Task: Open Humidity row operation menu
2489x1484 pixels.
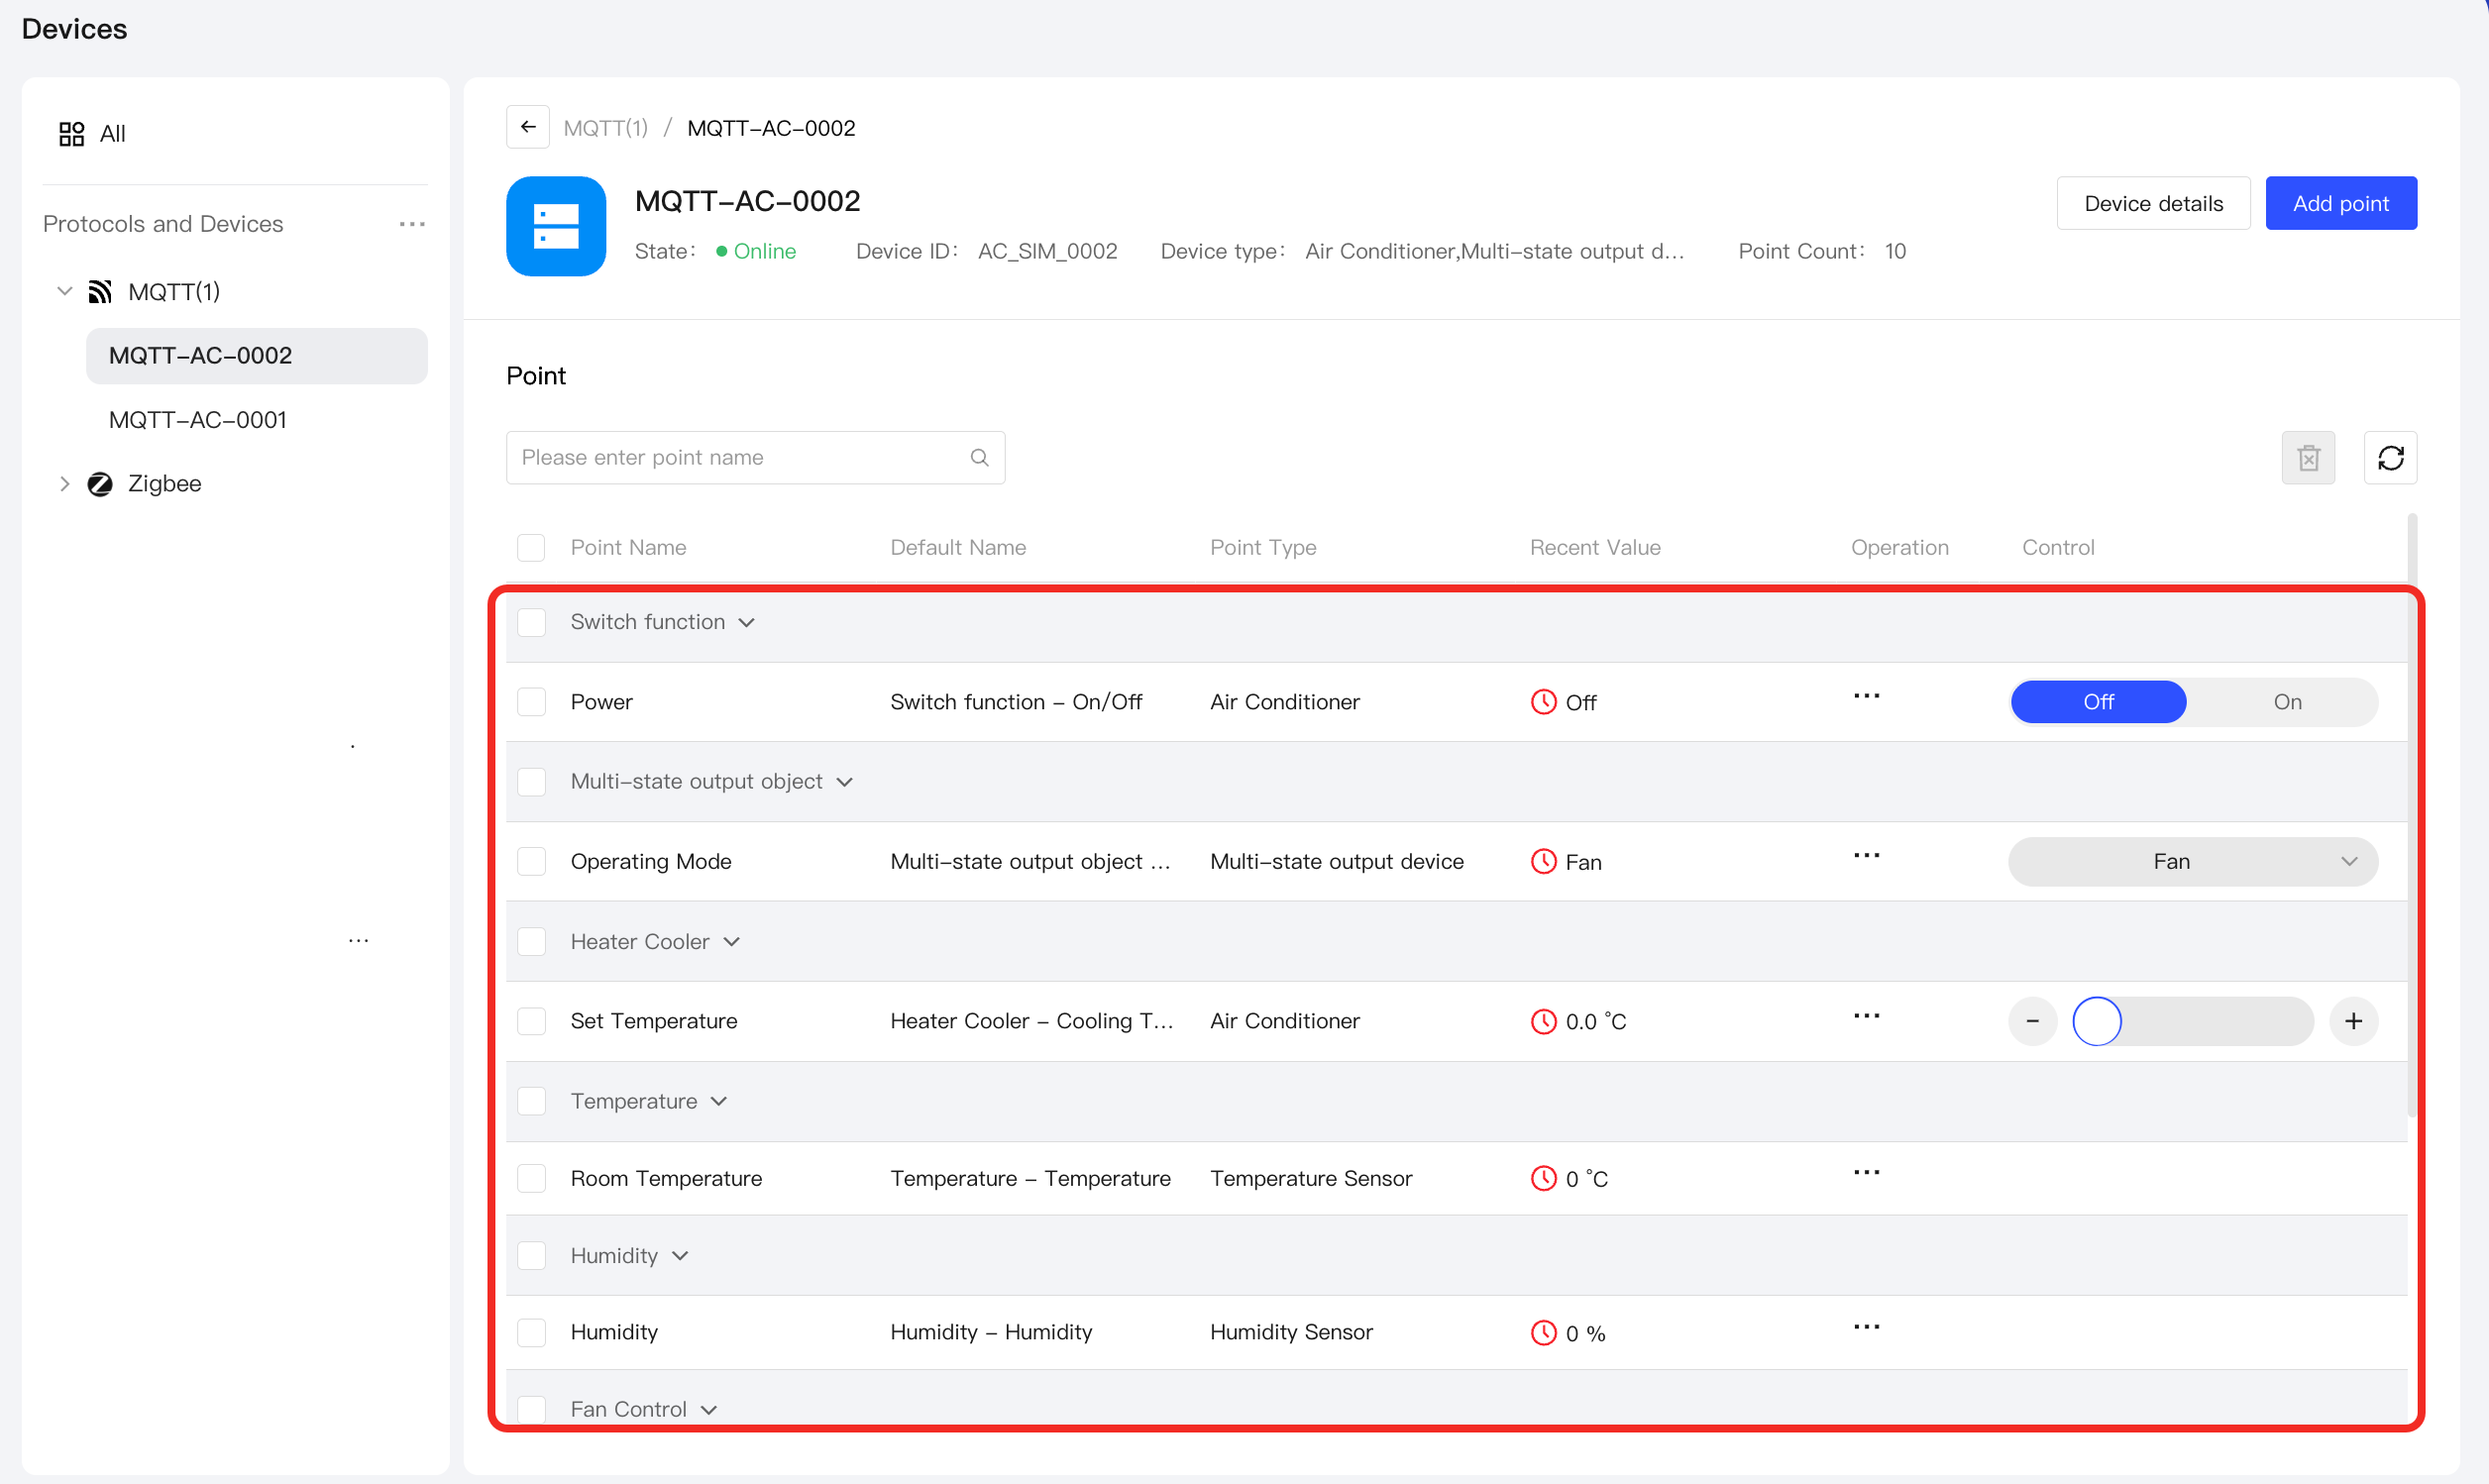Action: click(1866, 1327)
